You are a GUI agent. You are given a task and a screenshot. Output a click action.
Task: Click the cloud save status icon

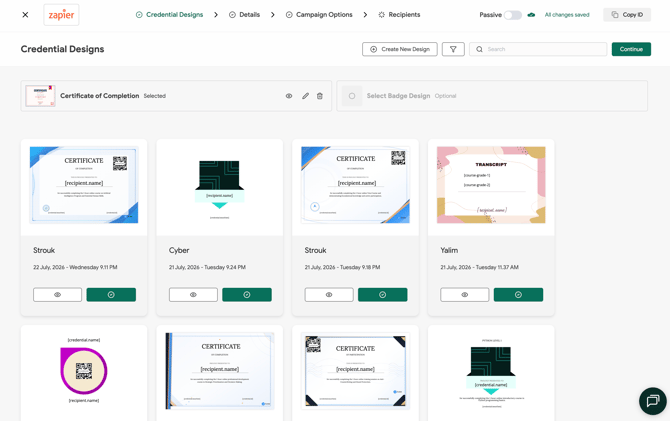pyautogui.click(x=531, y=15)
